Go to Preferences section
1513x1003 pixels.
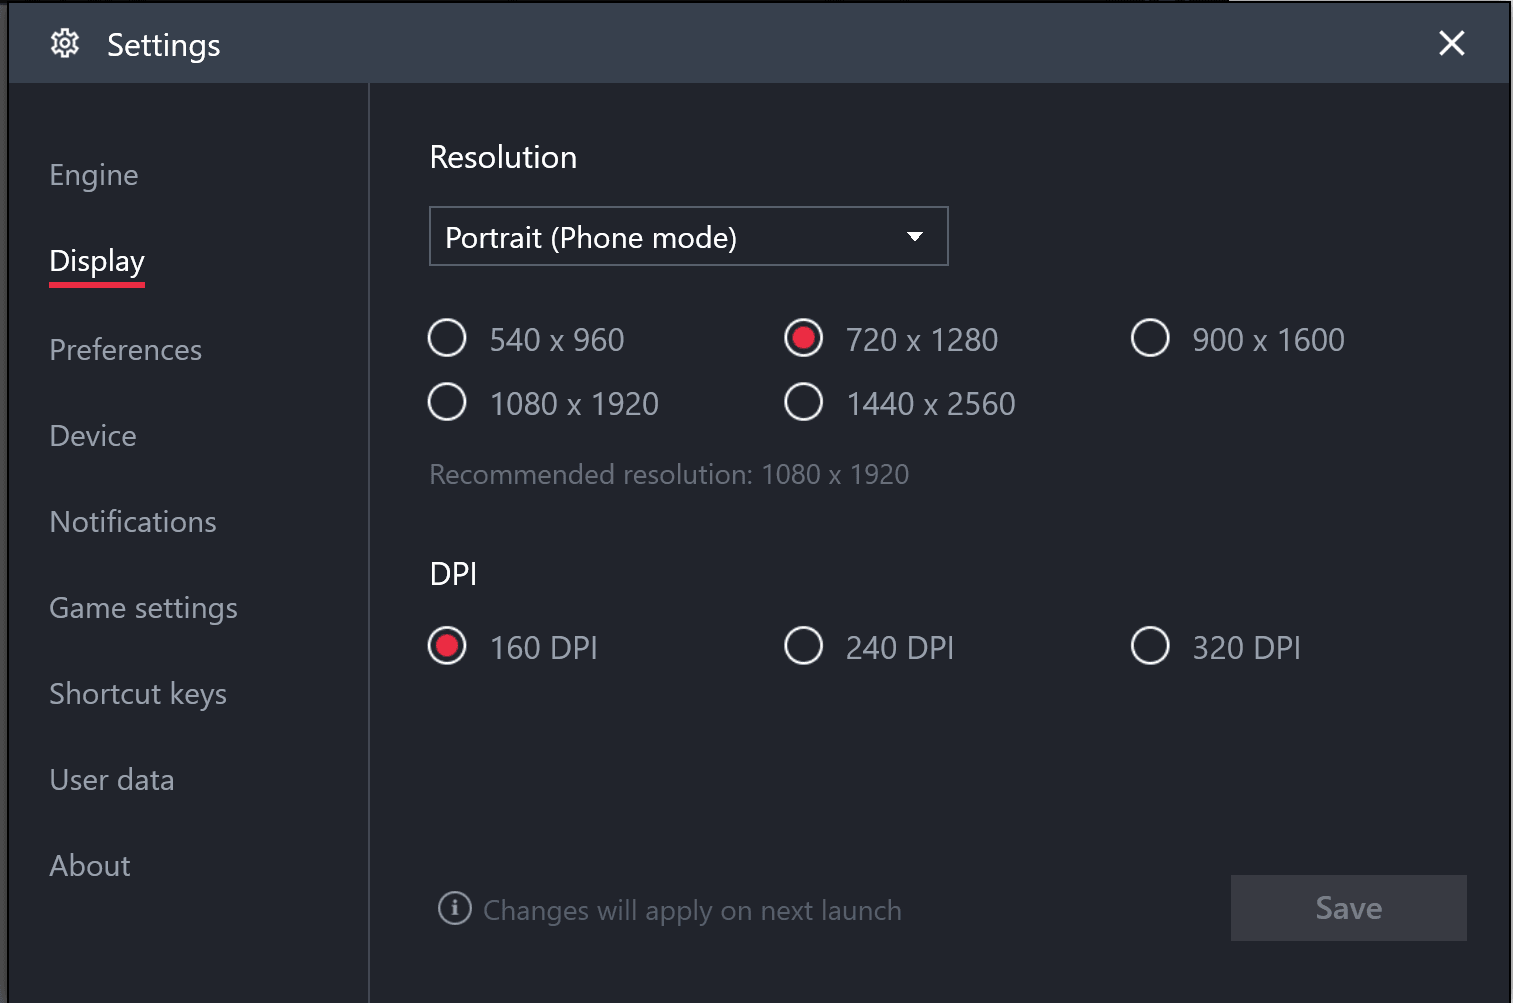(126, 350)
